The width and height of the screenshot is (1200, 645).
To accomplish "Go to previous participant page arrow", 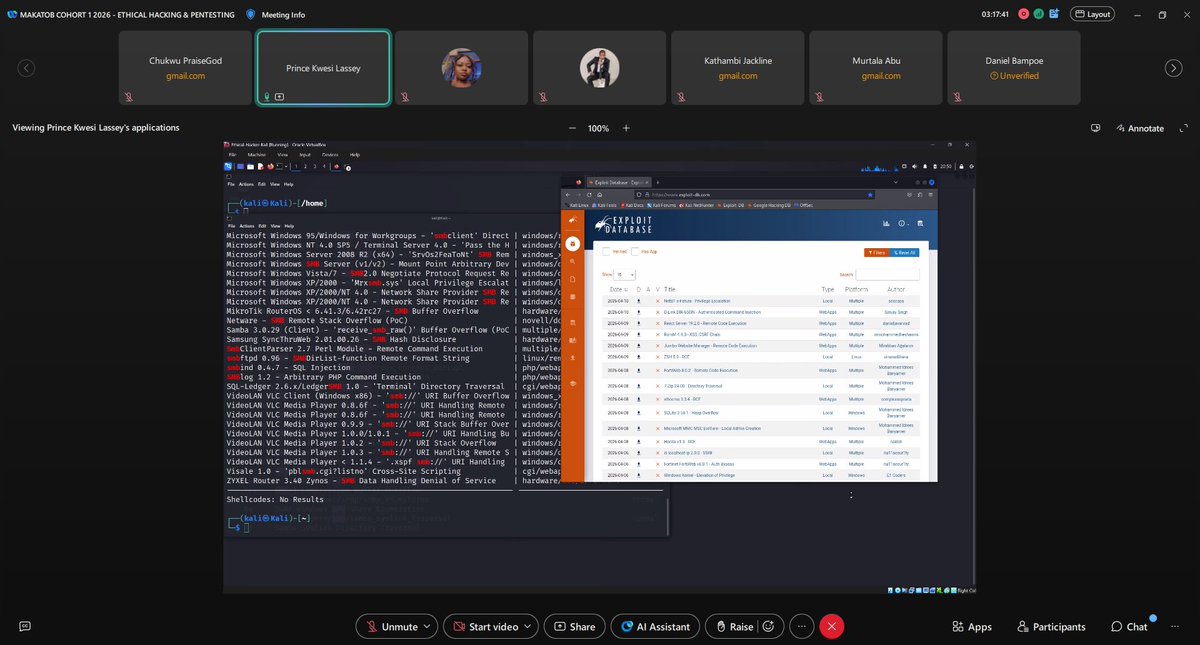I will point(26,68).
